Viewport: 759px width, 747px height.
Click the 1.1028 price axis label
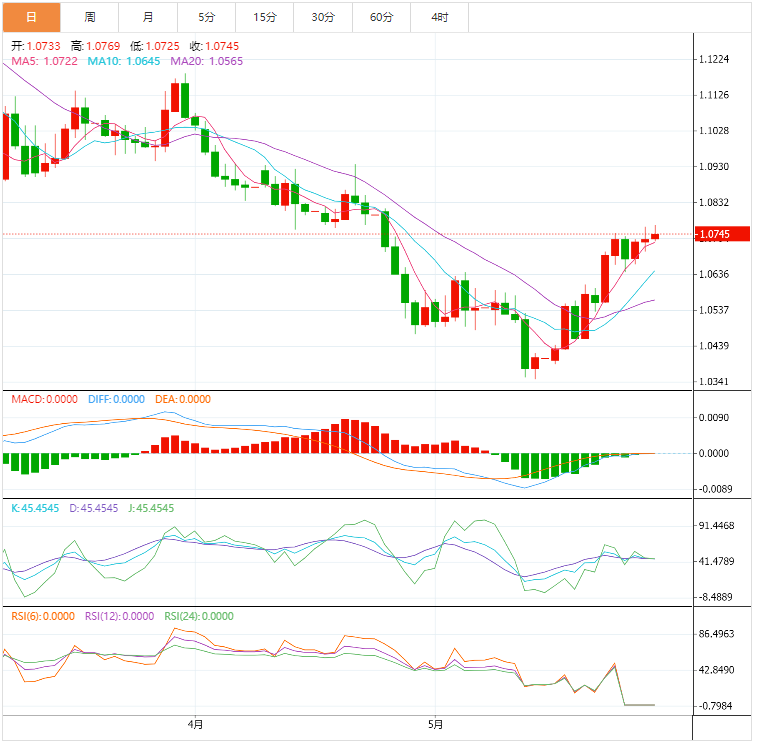tap(714, 131)
